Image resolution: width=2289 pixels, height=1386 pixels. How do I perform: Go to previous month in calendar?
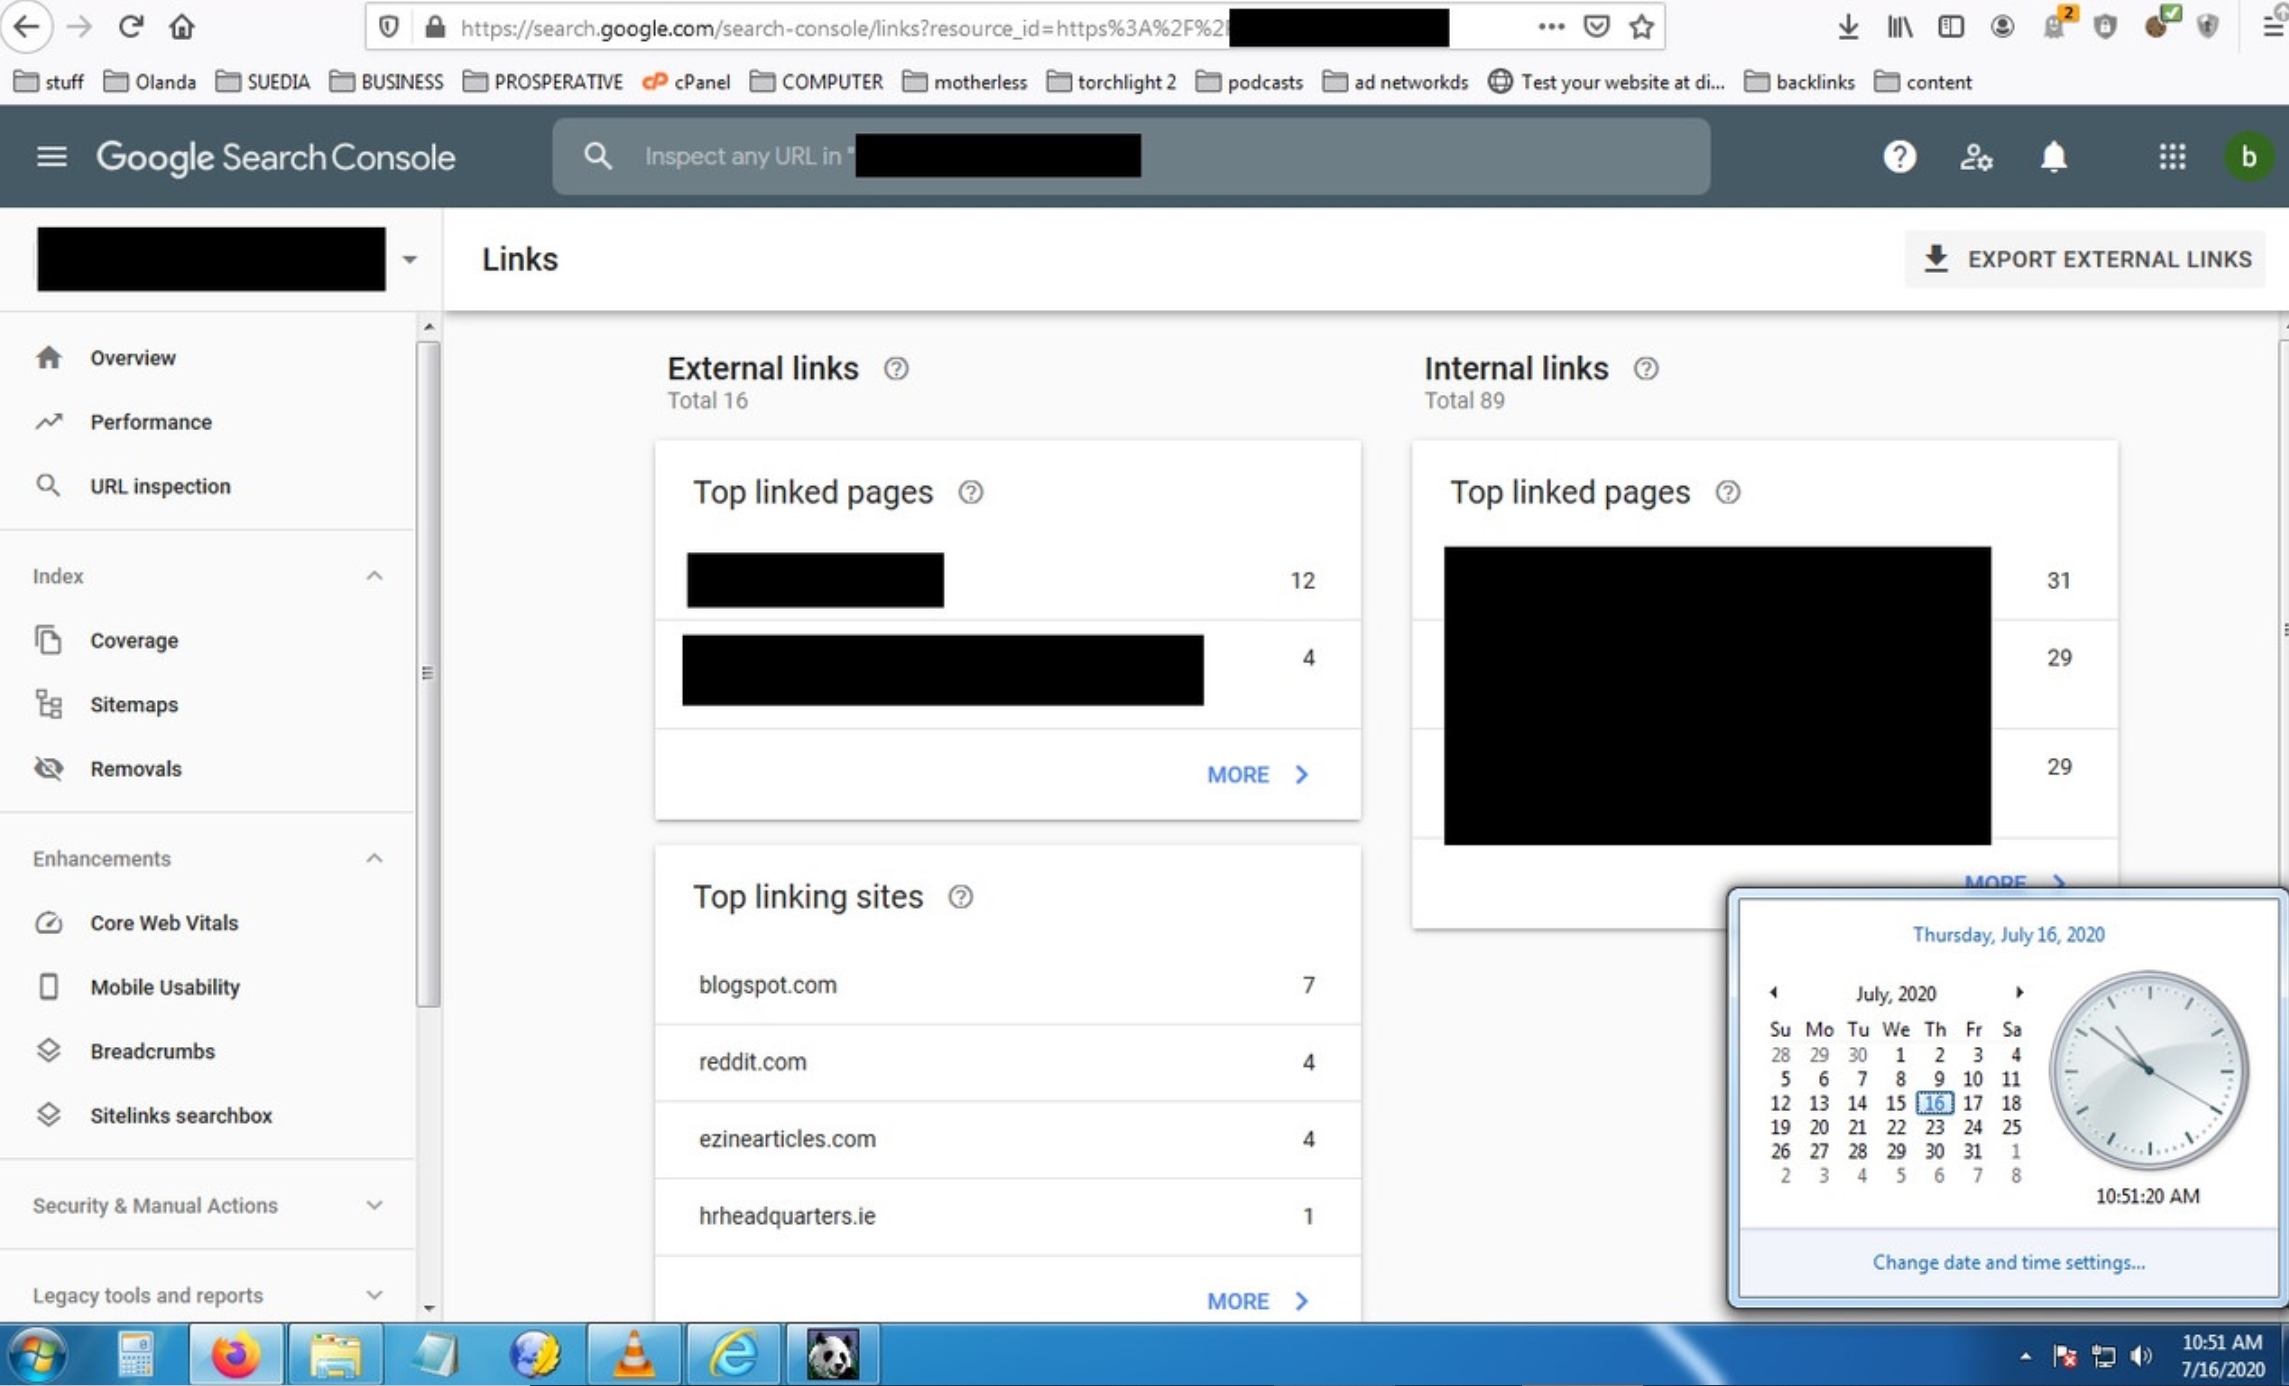[x=1773, y=993]
